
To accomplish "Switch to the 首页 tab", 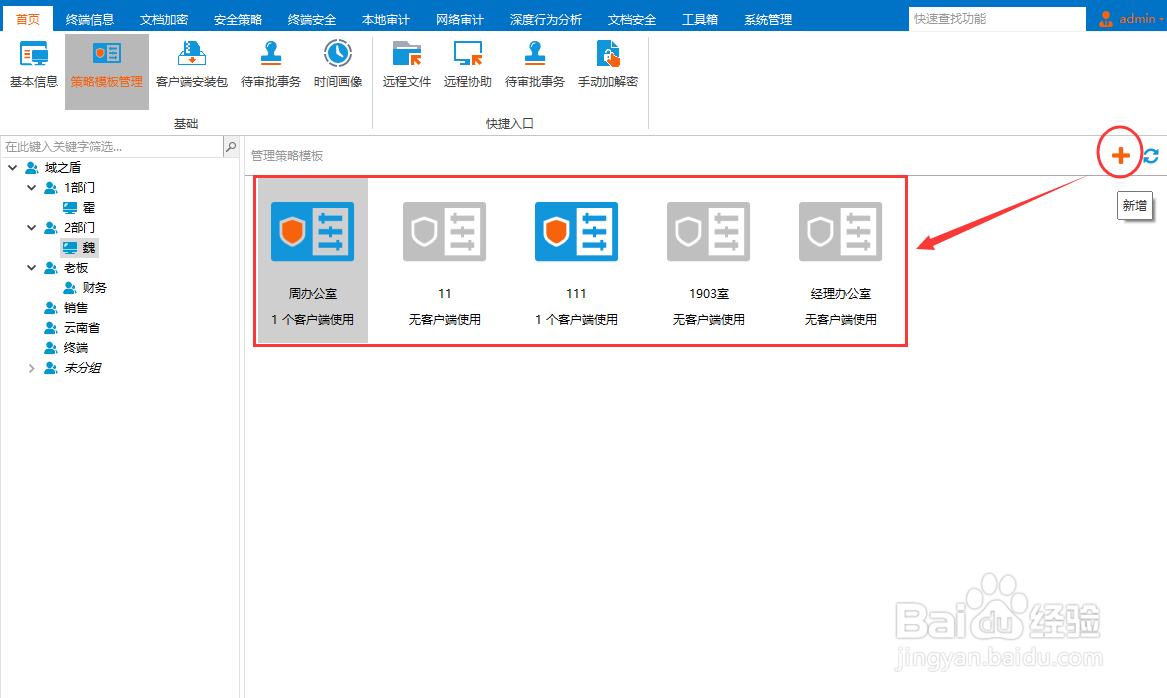I will pos(28,19).
